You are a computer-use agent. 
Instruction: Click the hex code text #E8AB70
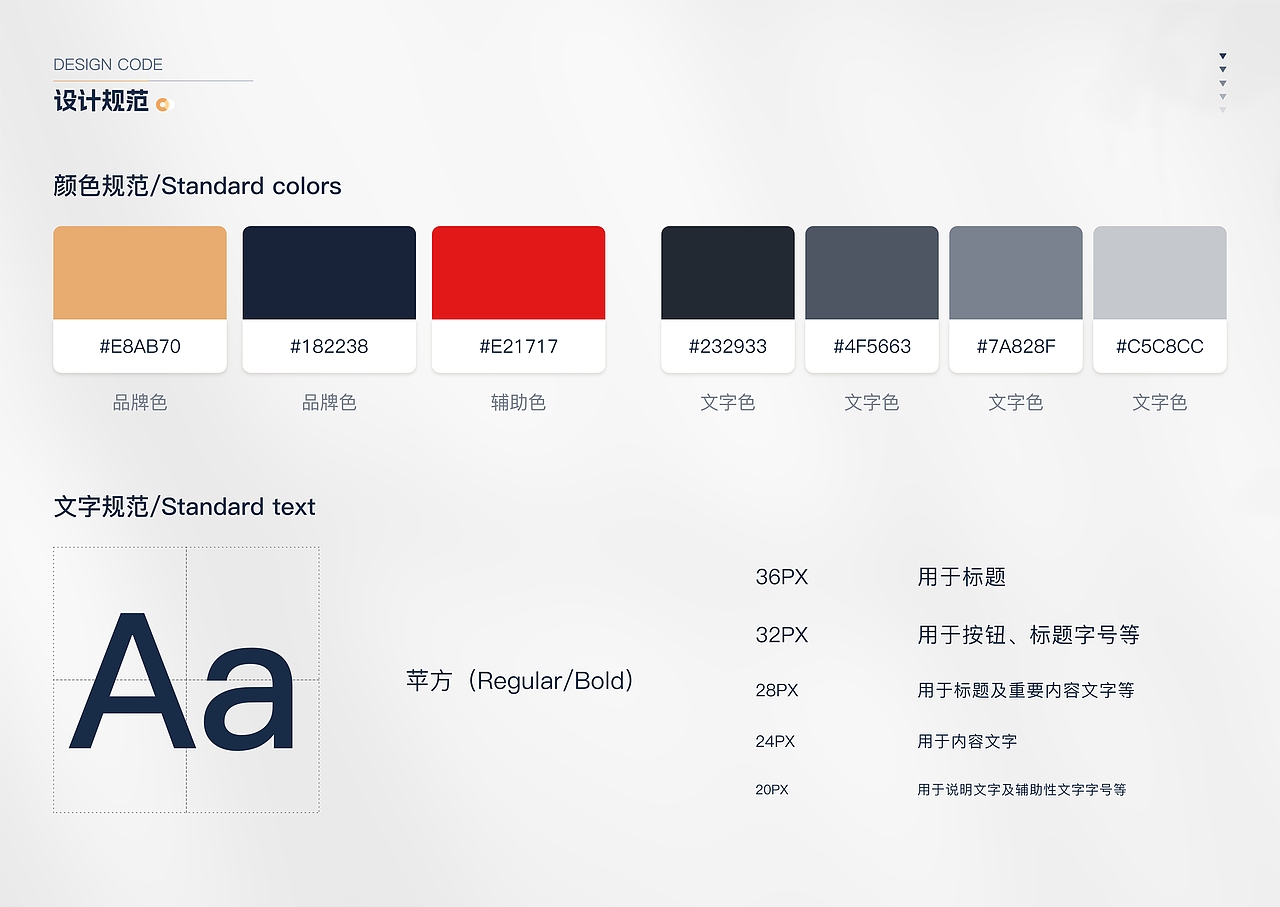pos(140,347)
